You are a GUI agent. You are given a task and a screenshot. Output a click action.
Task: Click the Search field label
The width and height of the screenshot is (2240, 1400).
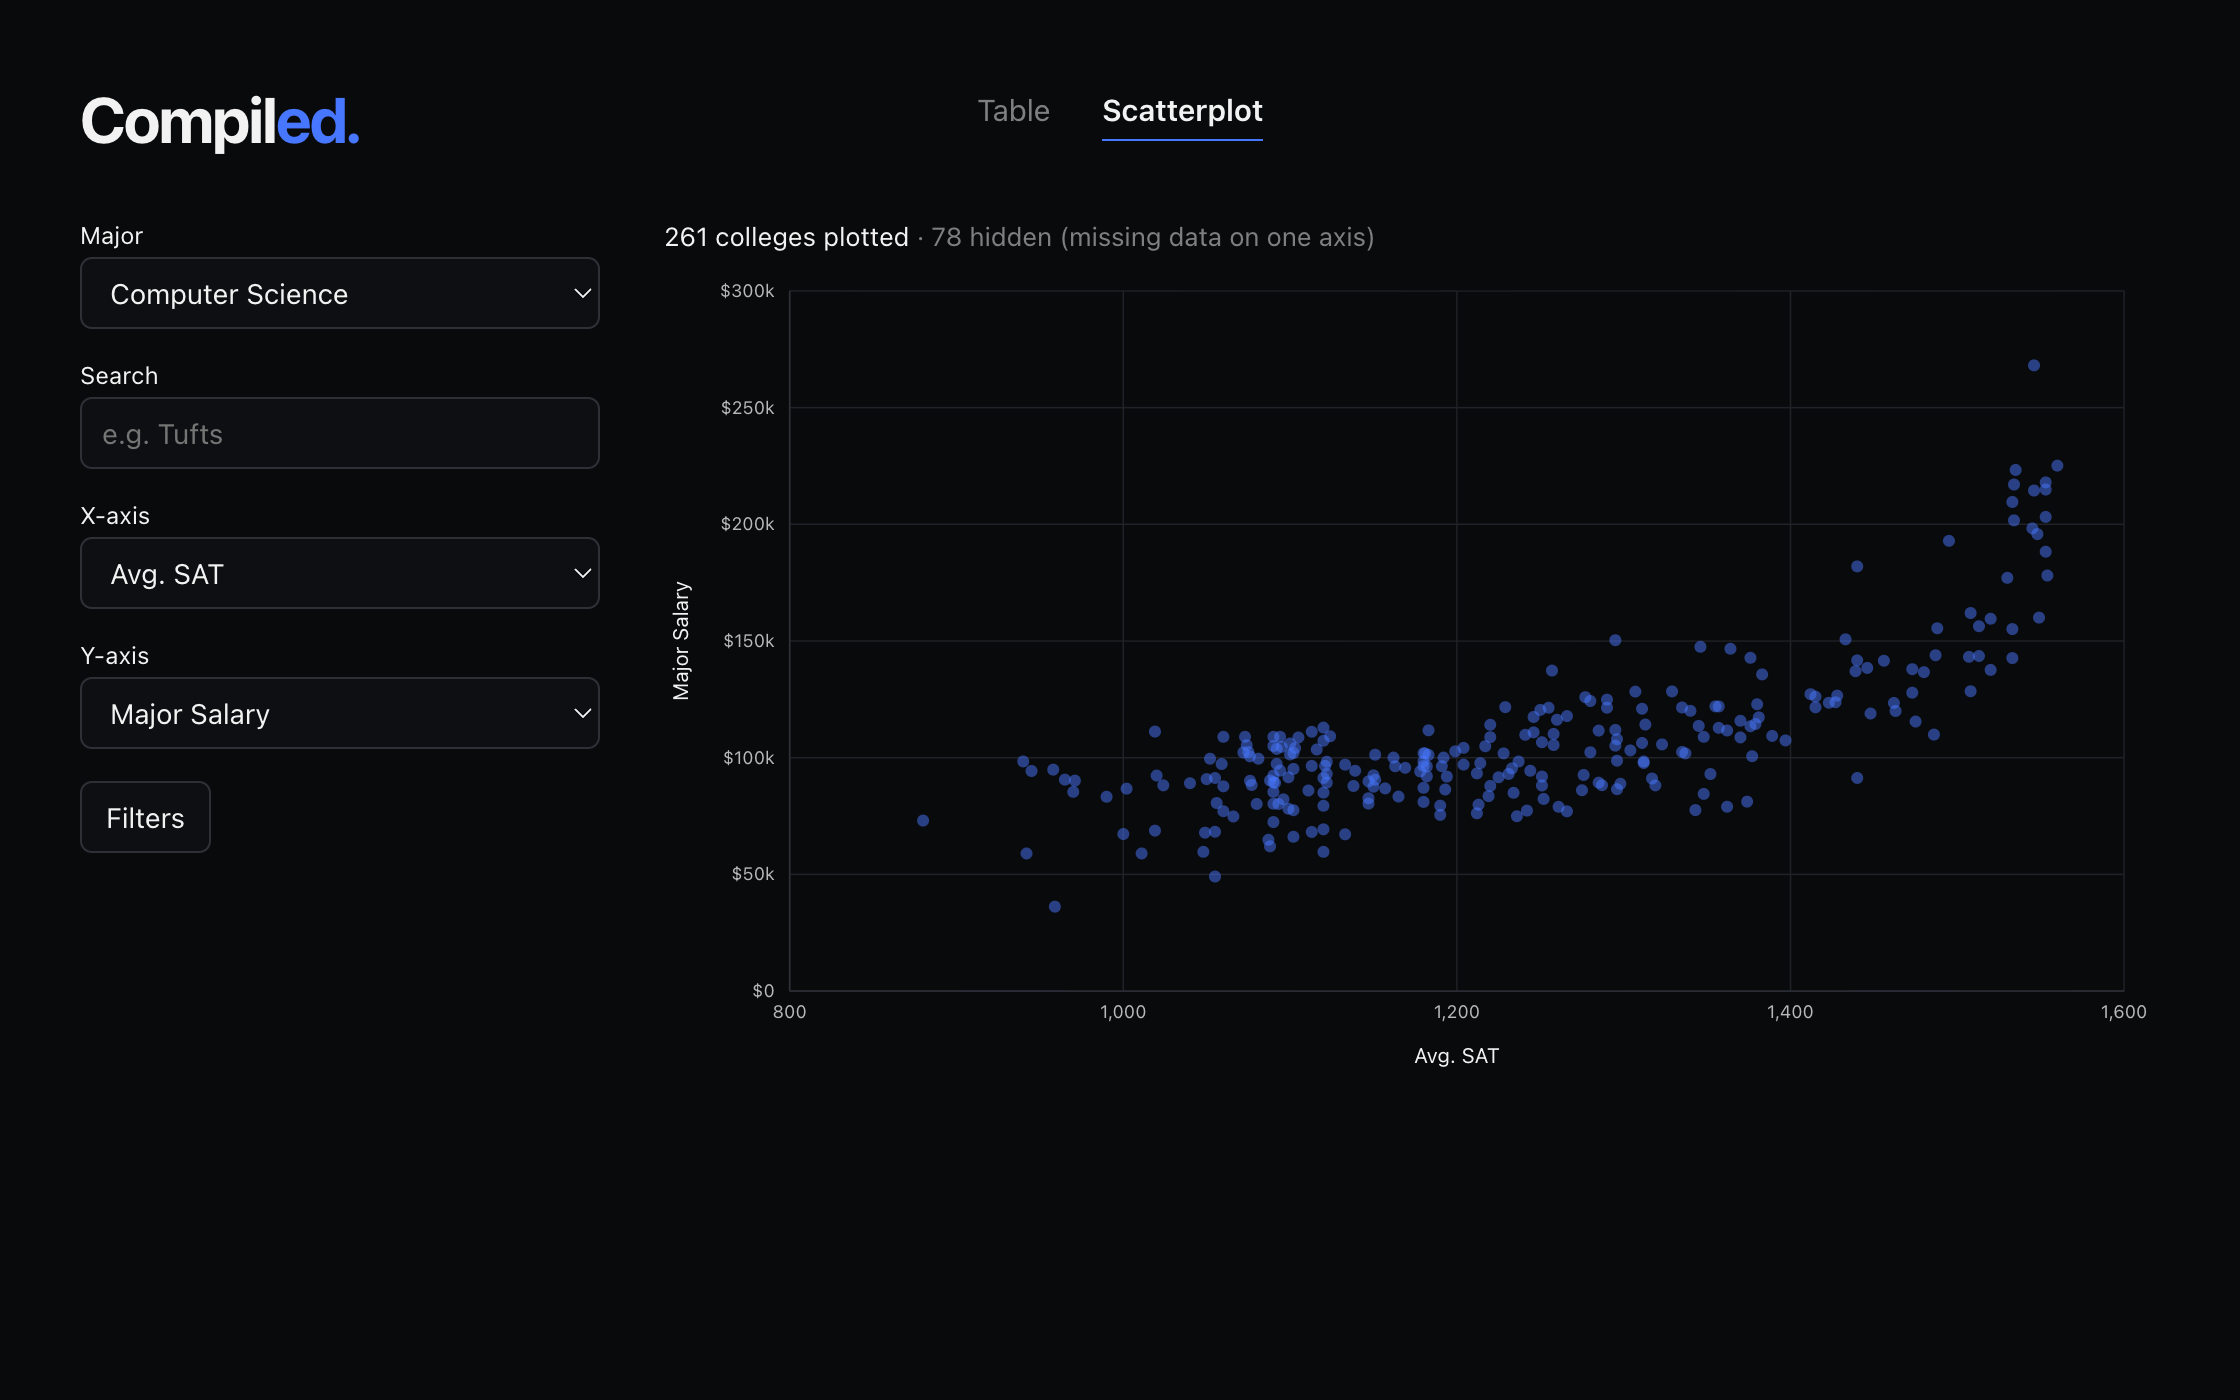pos(119,376)
